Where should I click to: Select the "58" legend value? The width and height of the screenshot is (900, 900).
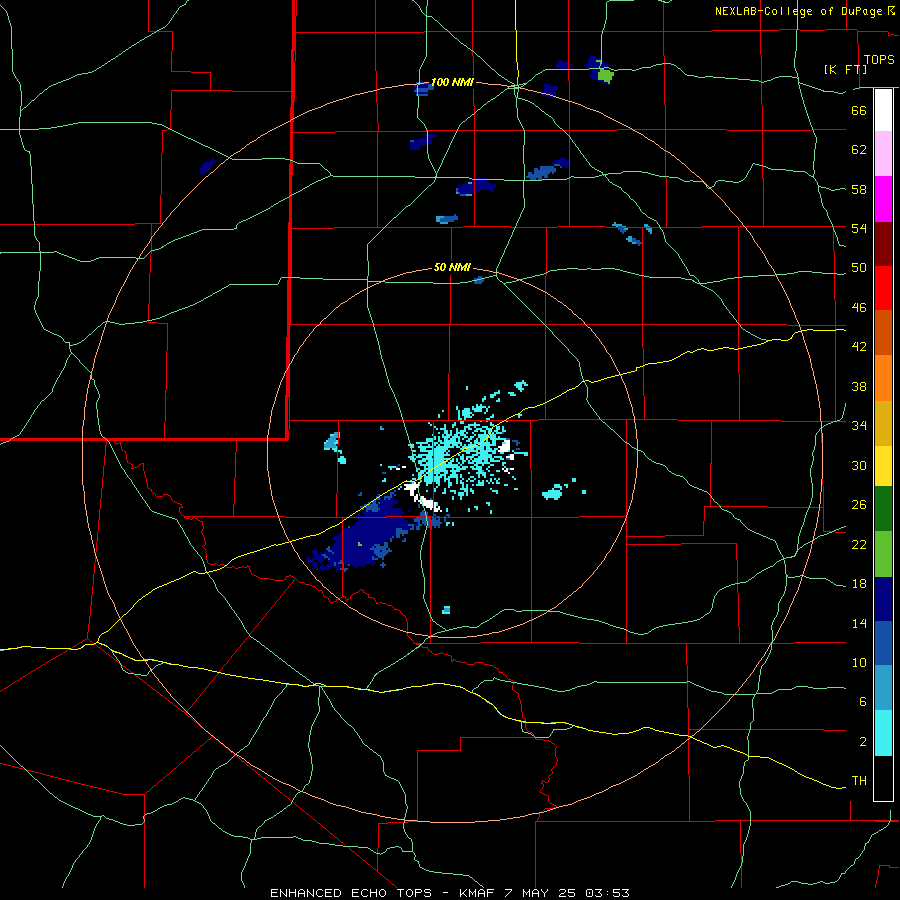[859, 189]
